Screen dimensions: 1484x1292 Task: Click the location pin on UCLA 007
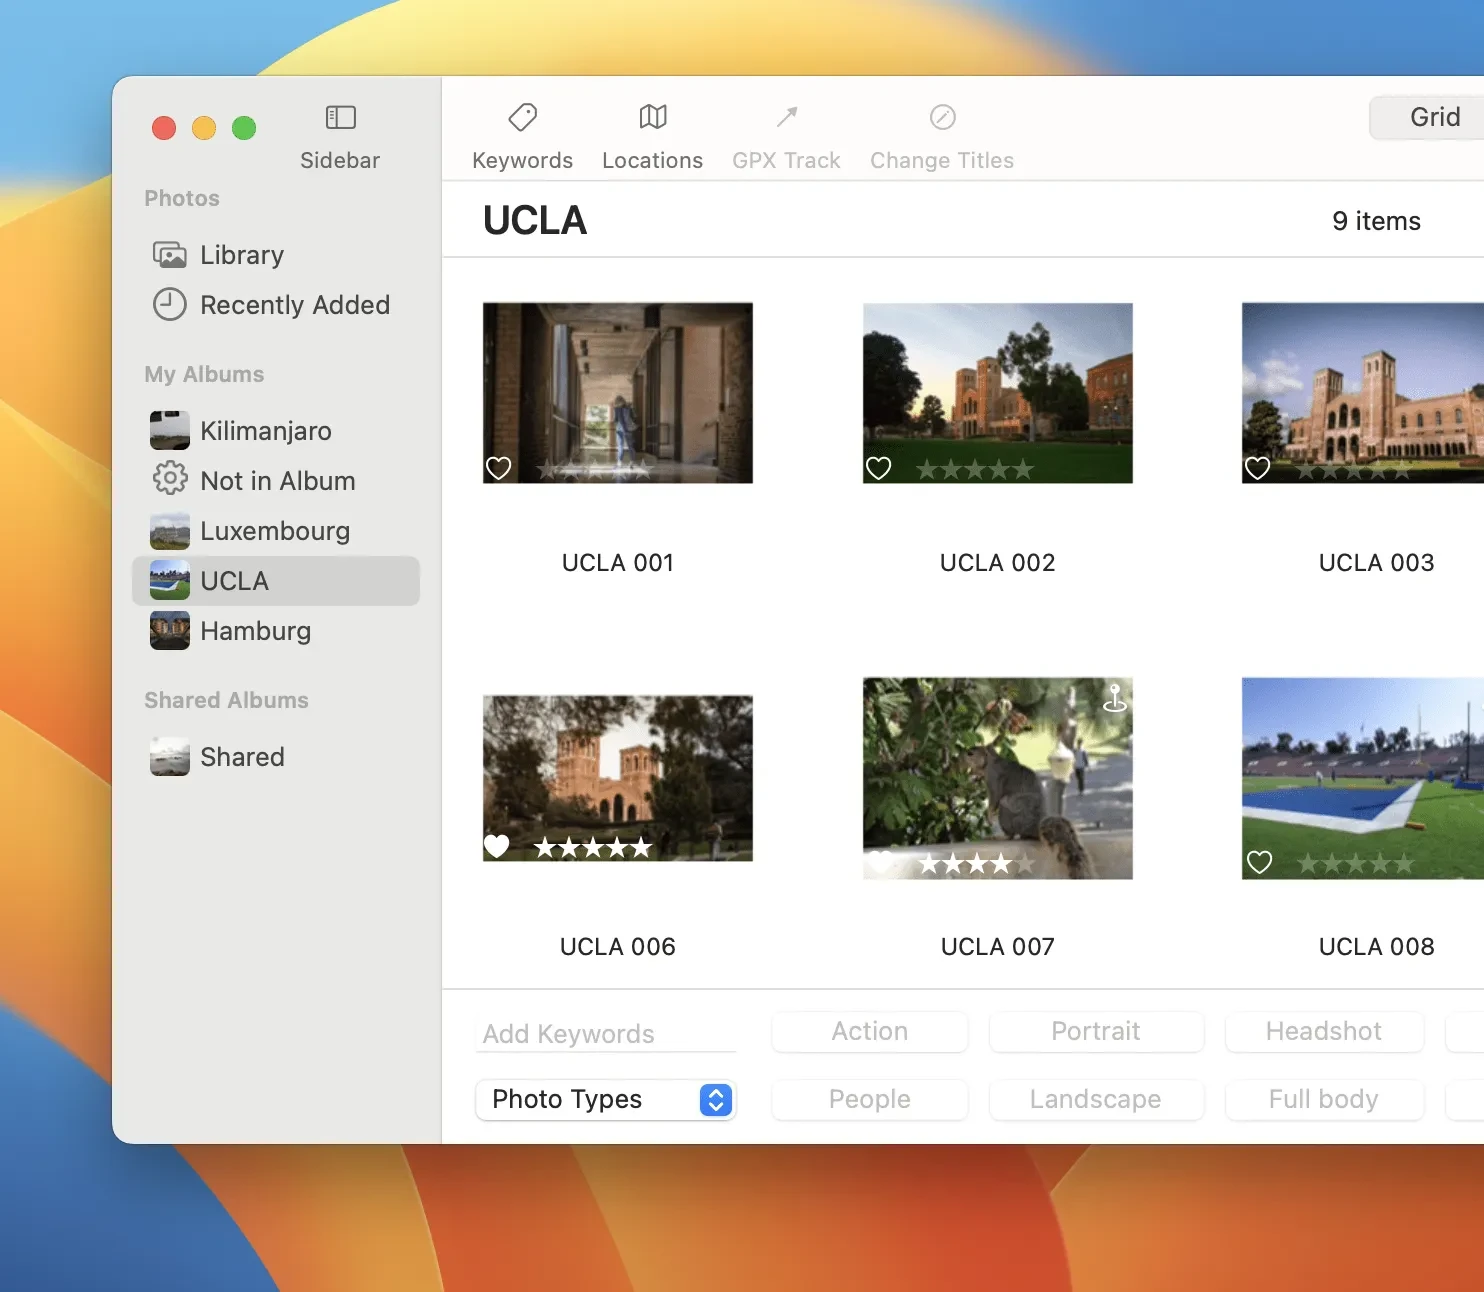[x=1114, y=700]
